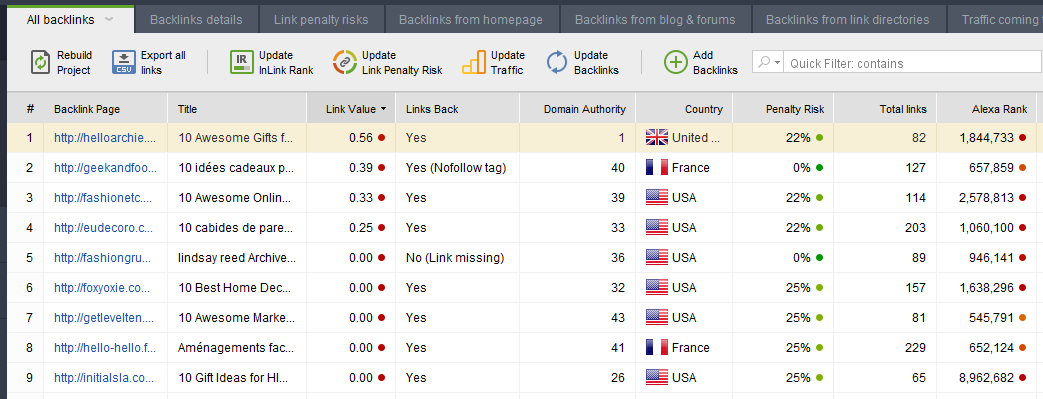Viewport: 1043px width, 399px height.
Task: Open the Quick Filter search options dropdown
Action: coord(768,63)
